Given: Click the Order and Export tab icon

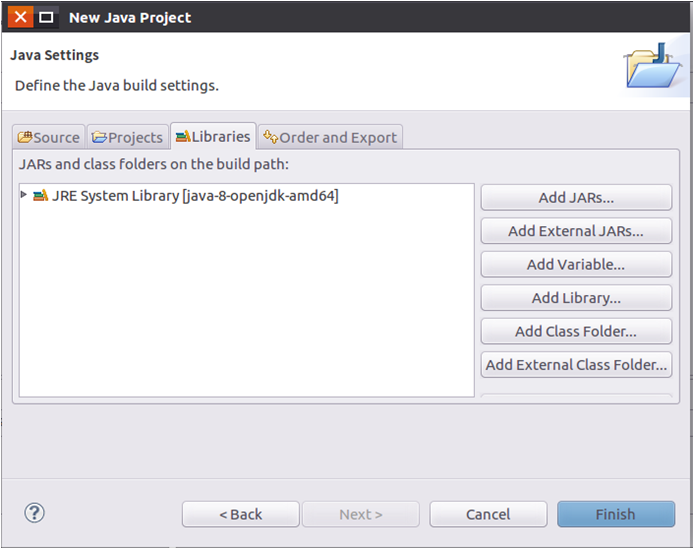Looking at the screenshot, I should (x=270, y=137).
